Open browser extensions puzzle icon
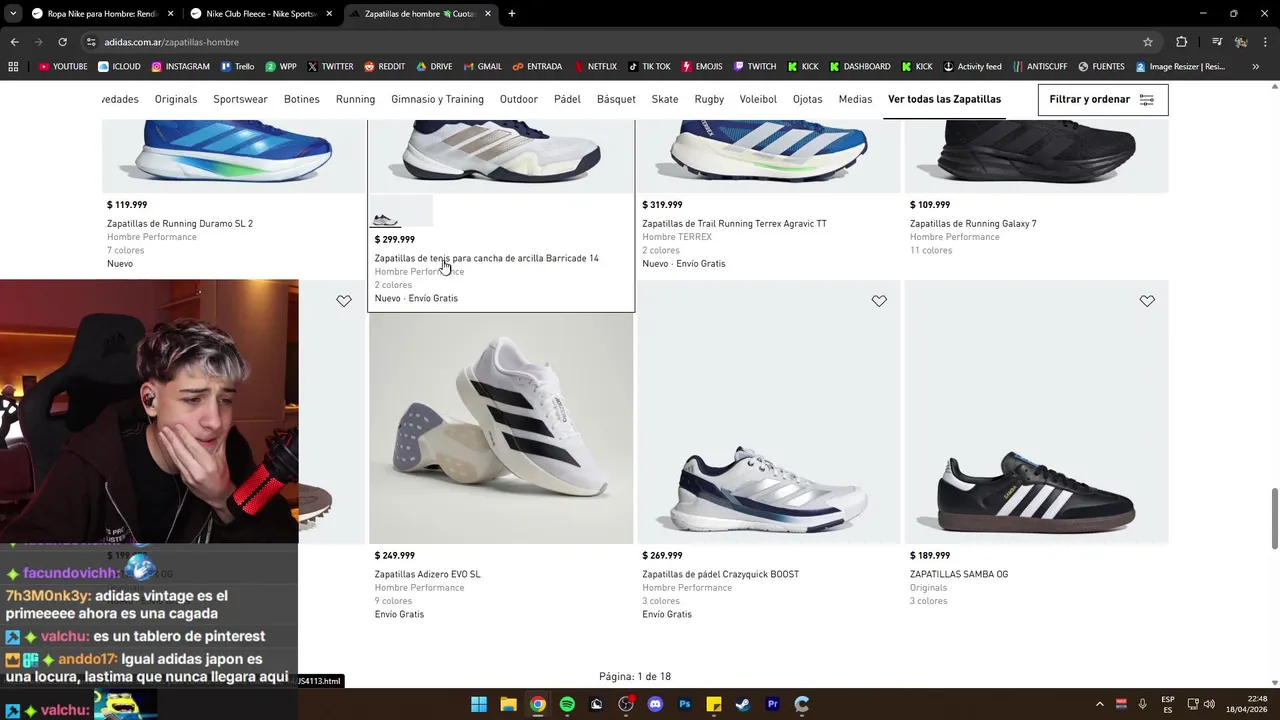 (1181, 42)
